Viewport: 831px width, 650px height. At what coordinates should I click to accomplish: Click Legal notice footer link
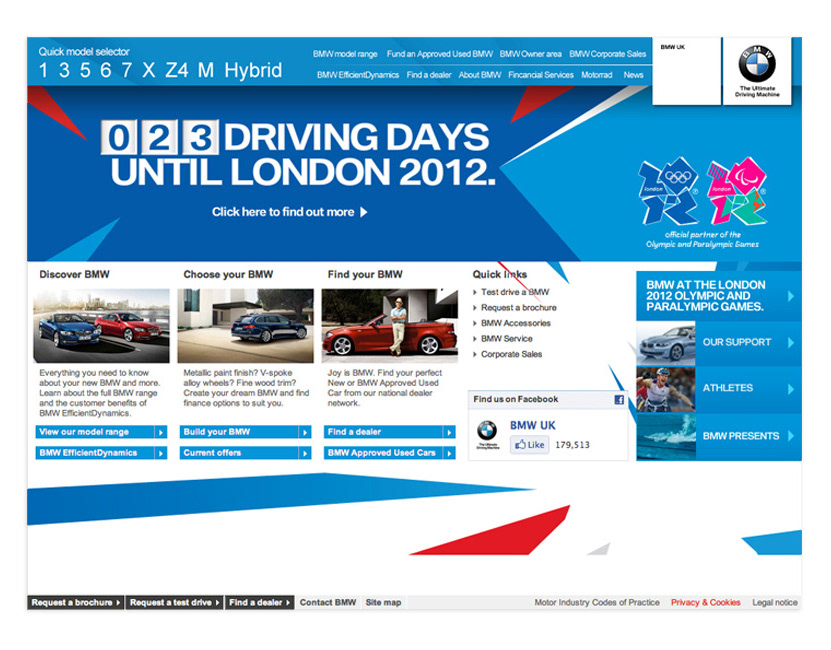[x=775, y=603]
